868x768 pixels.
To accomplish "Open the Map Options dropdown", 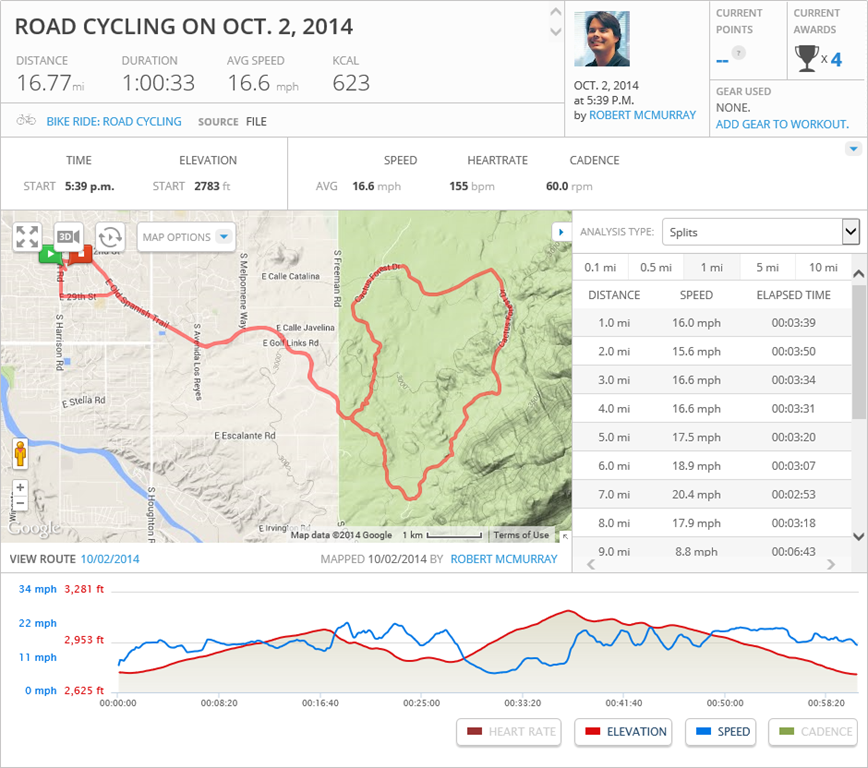I will 186,237.
